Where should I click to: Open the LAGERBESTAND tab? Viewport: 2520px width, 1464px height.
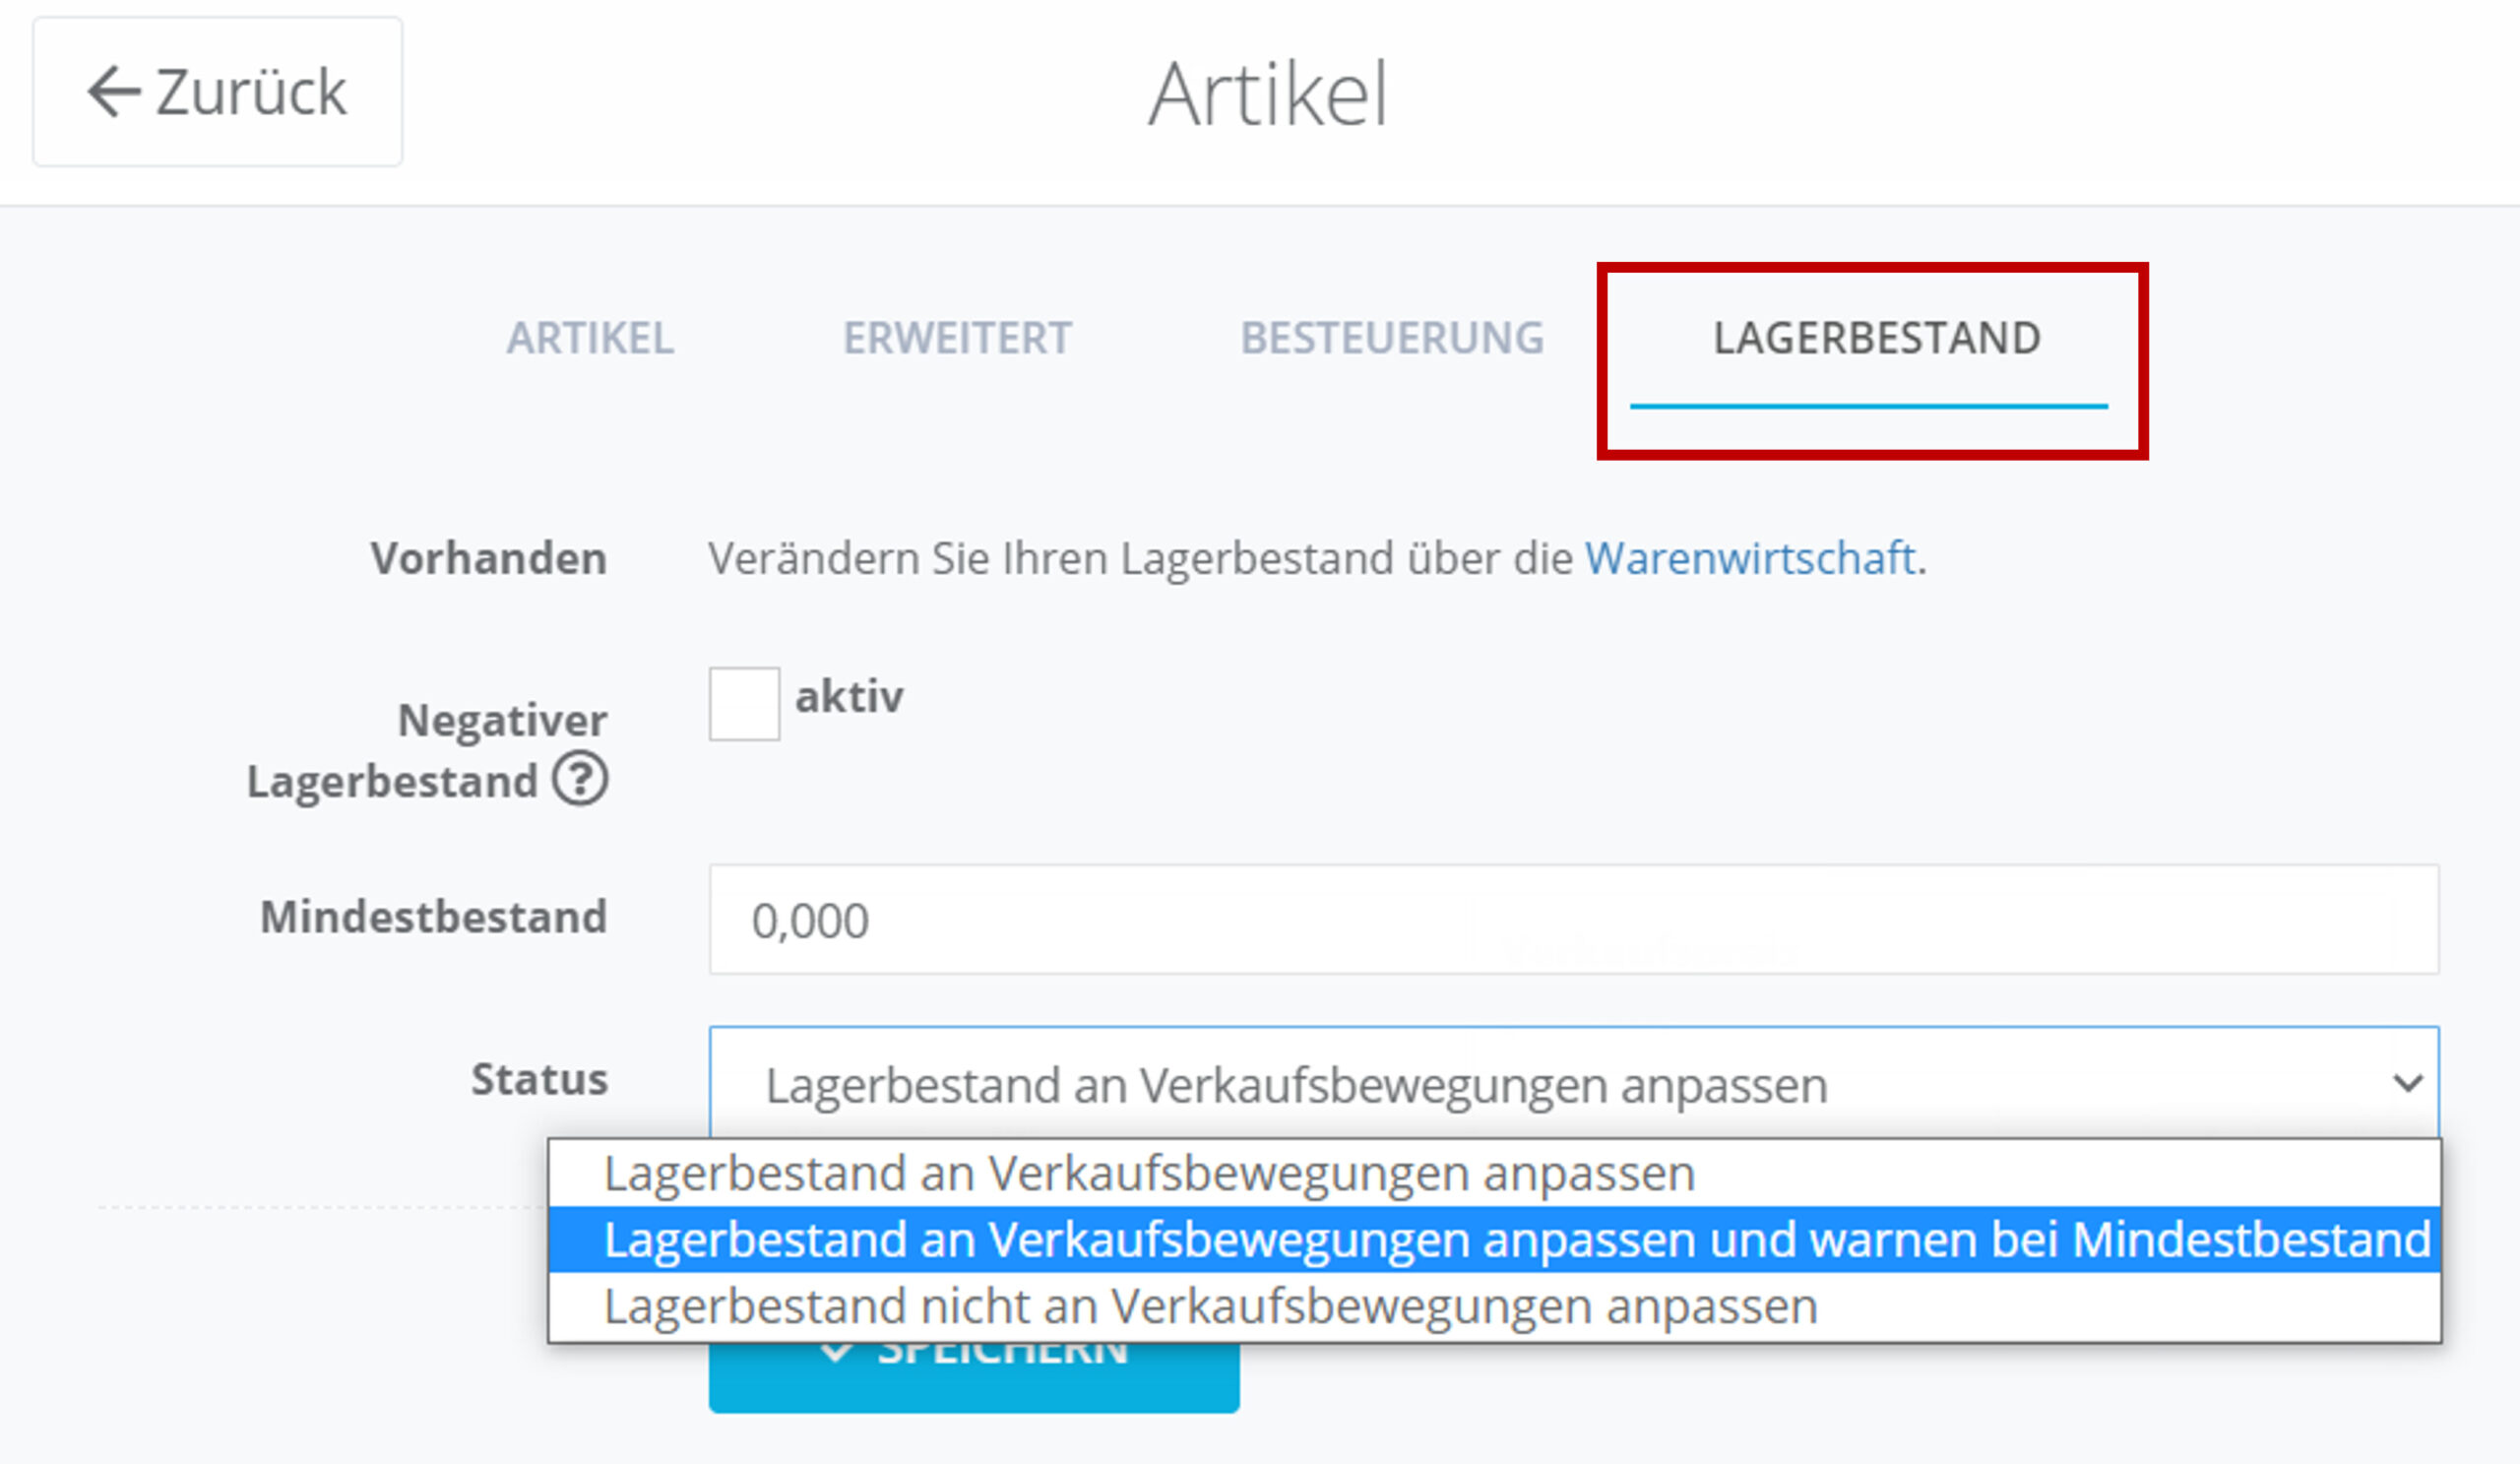pos(1876,338)
